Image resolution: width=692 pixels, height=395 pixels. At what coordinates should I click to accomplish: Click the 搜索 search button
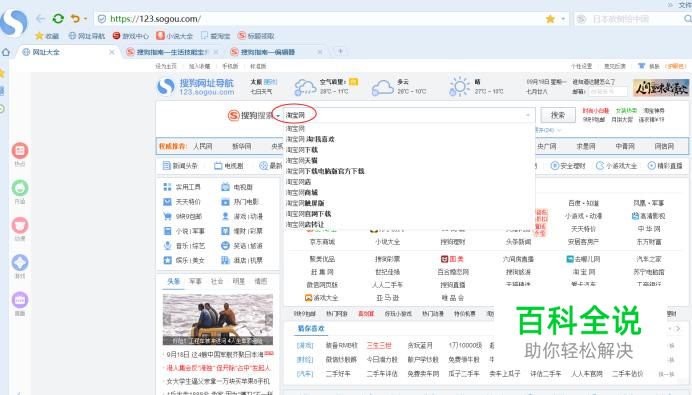558,115
